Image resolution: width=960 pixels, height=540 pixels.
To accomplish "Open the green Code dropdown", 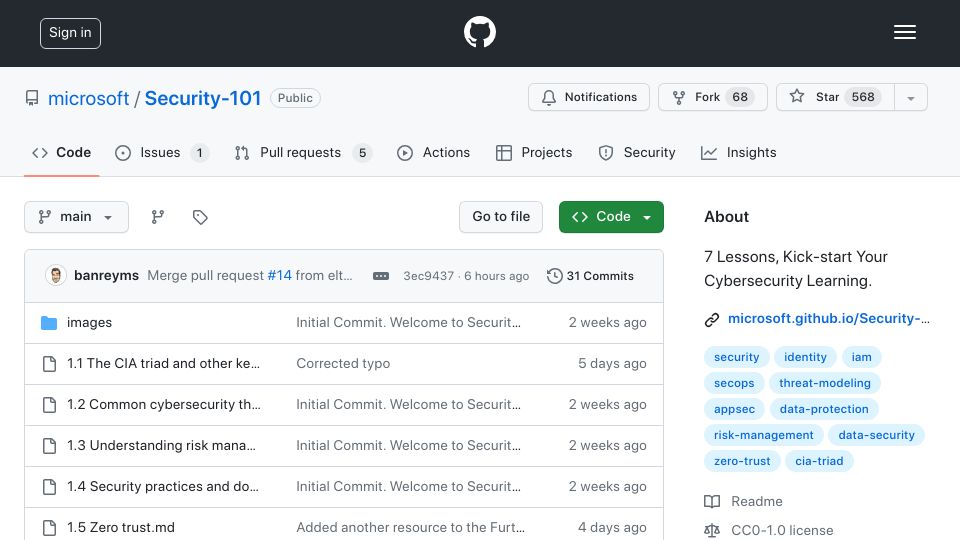I will [611, 217].
